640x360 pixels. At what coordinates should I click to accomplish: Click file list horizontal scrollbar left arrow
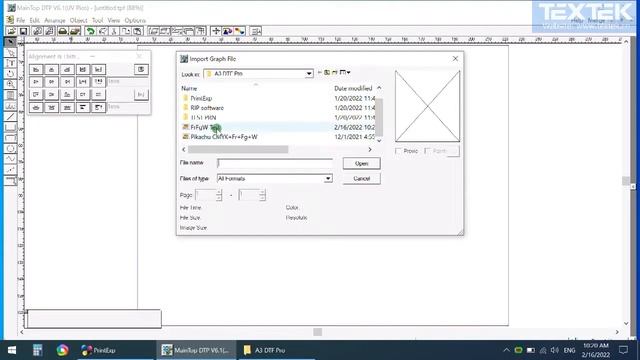(184, 150)
